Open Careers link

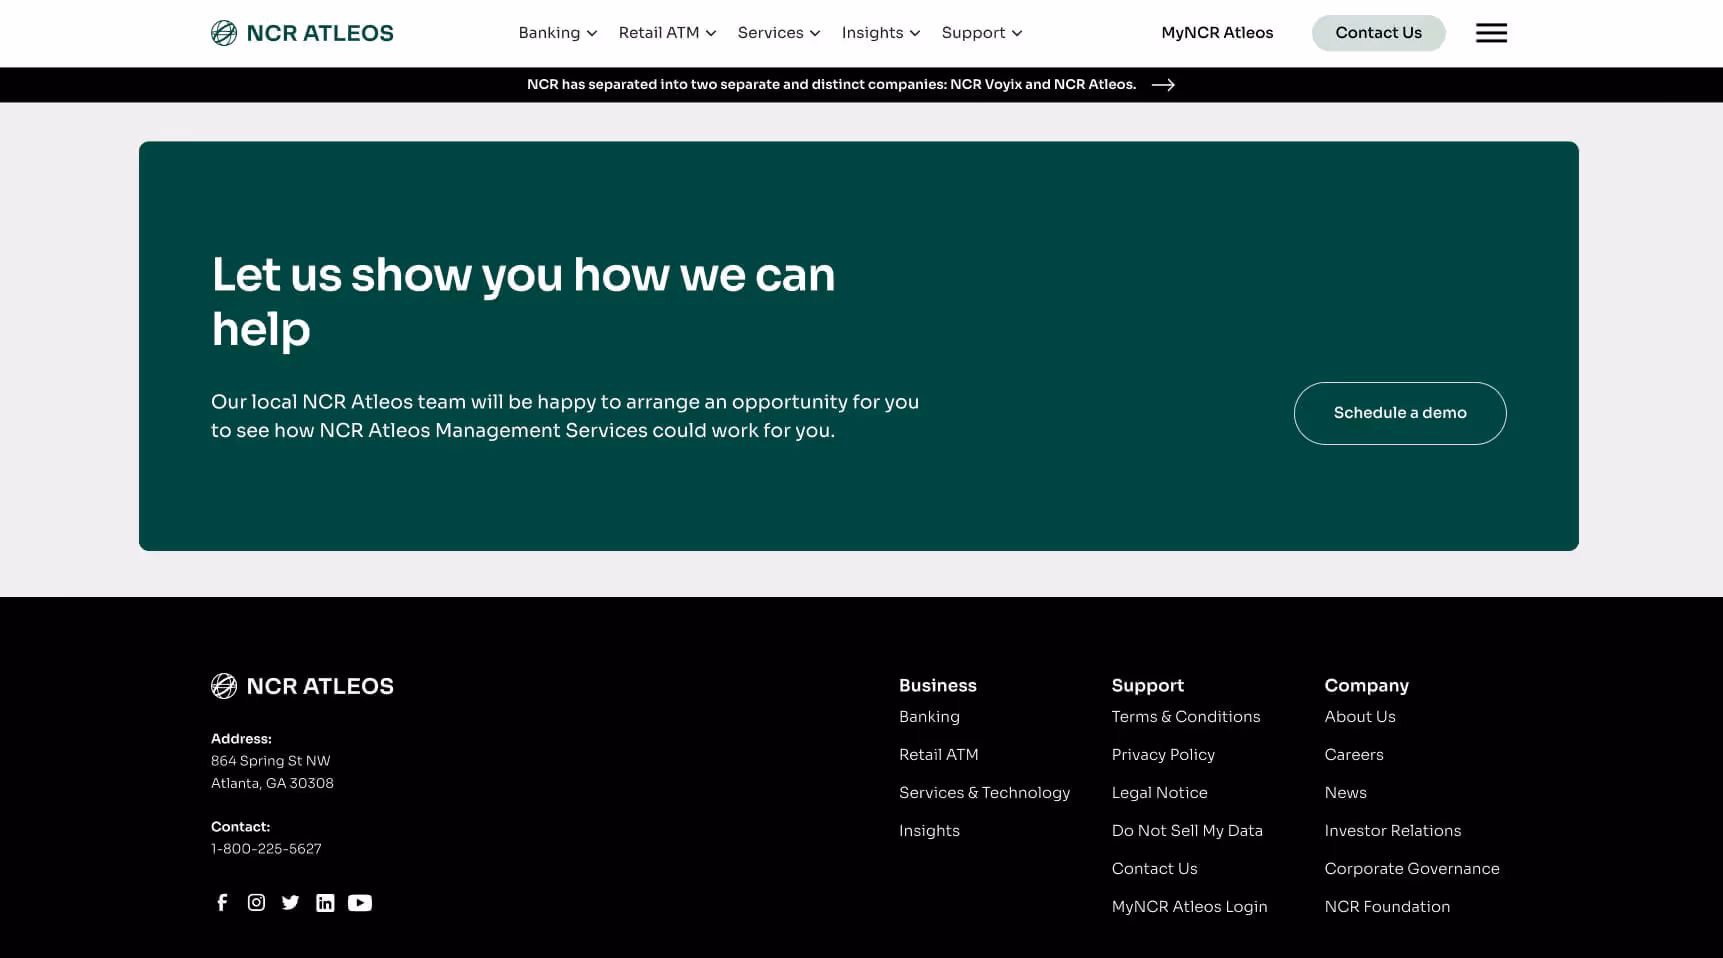1354,755
